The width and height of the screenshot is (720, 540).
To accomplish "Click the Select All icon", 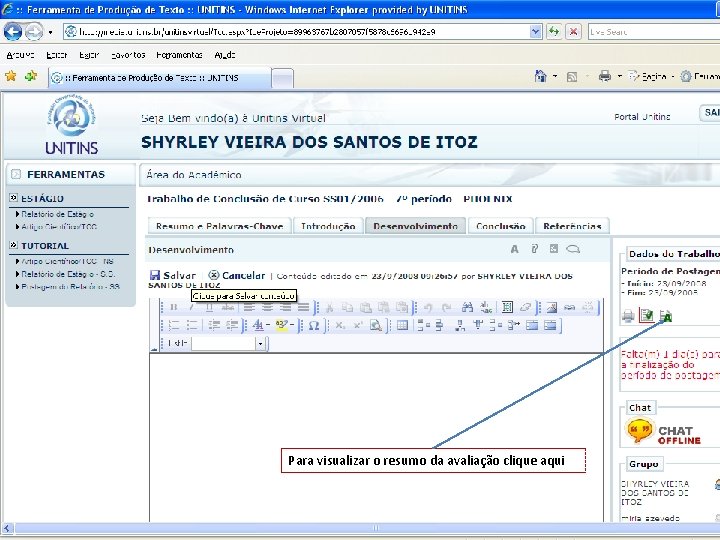I will (507, 307).
